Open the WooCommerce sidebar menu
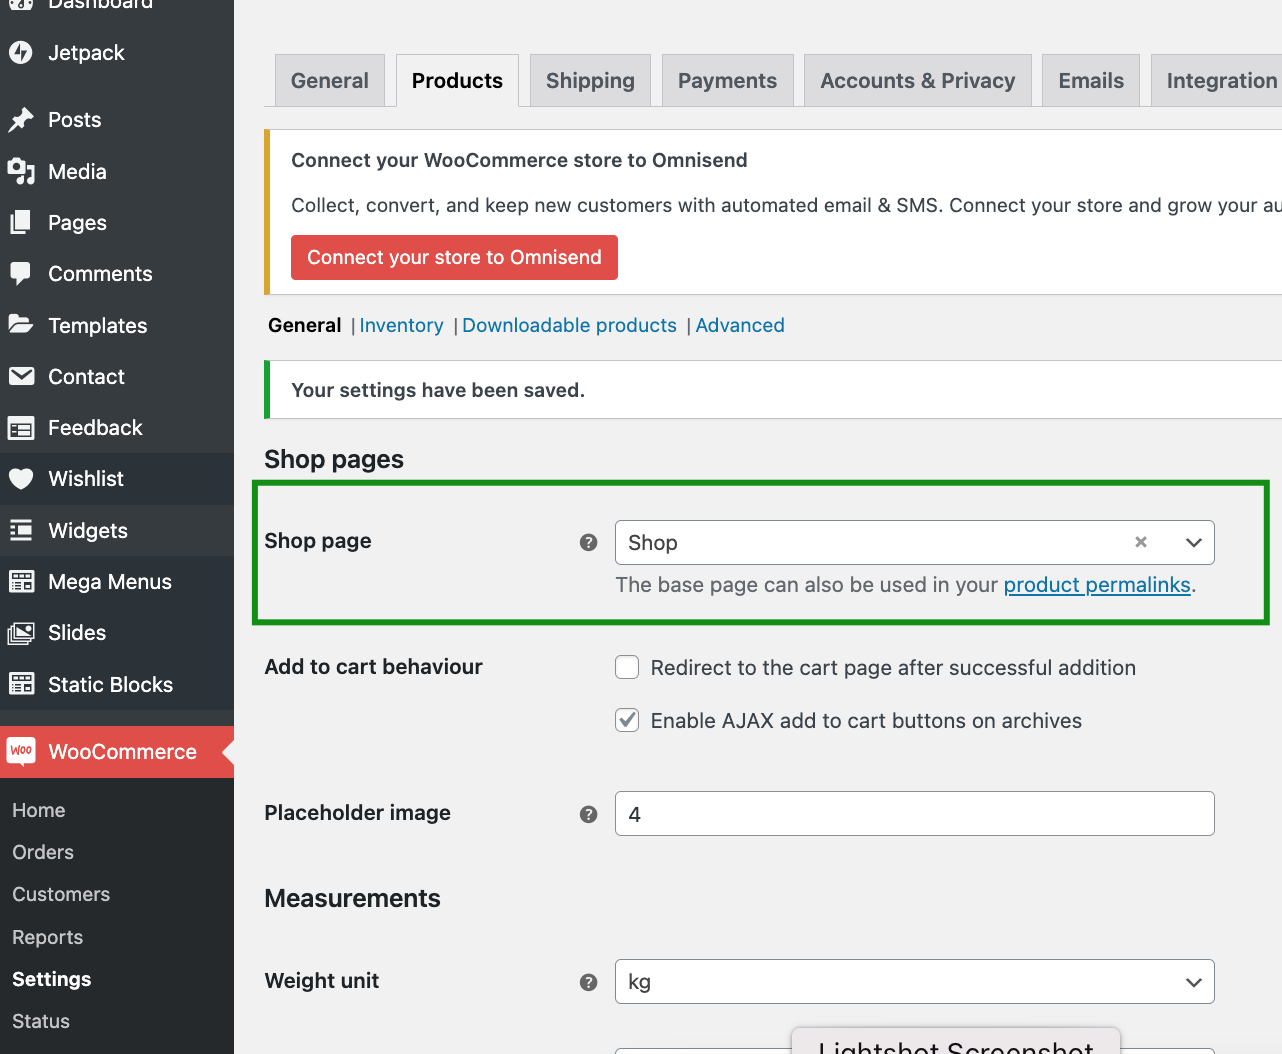1282x1054 pixels. click(x=117, y=751)
